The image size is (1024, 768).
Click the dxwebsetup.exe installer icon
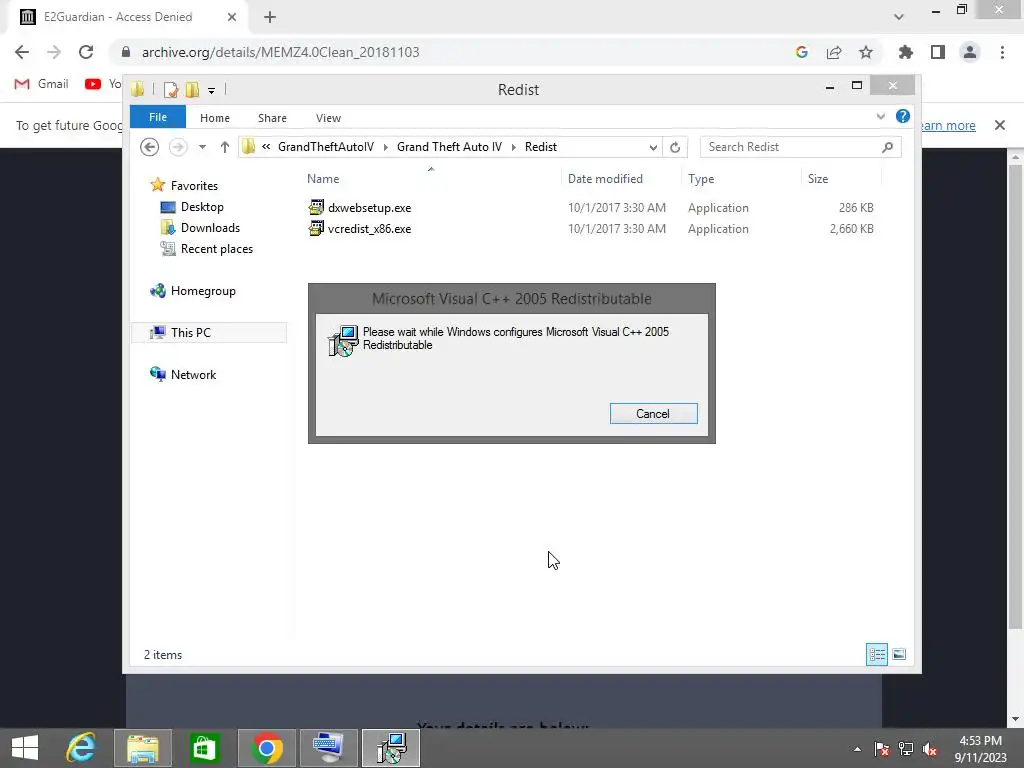click(316, 207)
